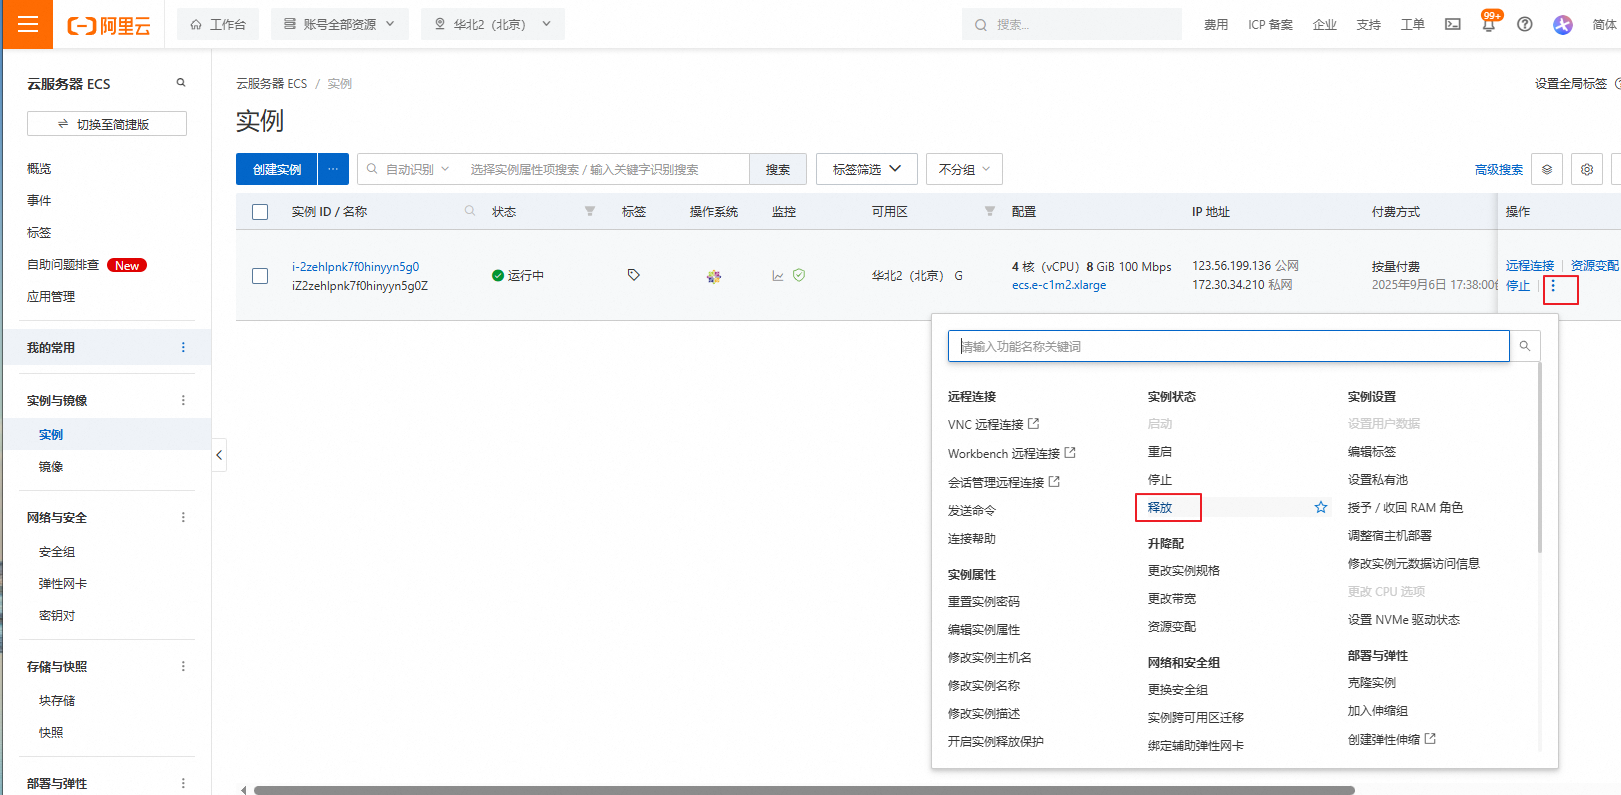Open the user avatar menu
This screenshot has height=795, width=1621.
(1563, 24)
